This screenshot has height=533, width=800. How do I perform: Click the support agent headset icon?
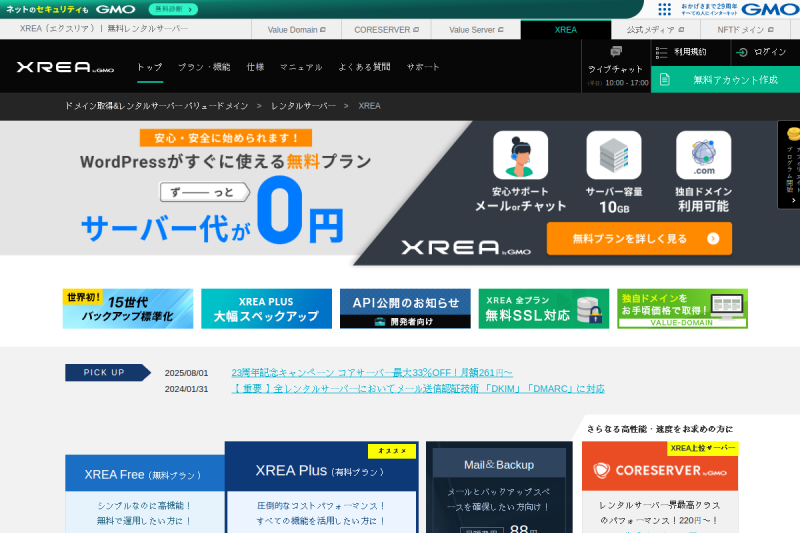coord(520,155)
